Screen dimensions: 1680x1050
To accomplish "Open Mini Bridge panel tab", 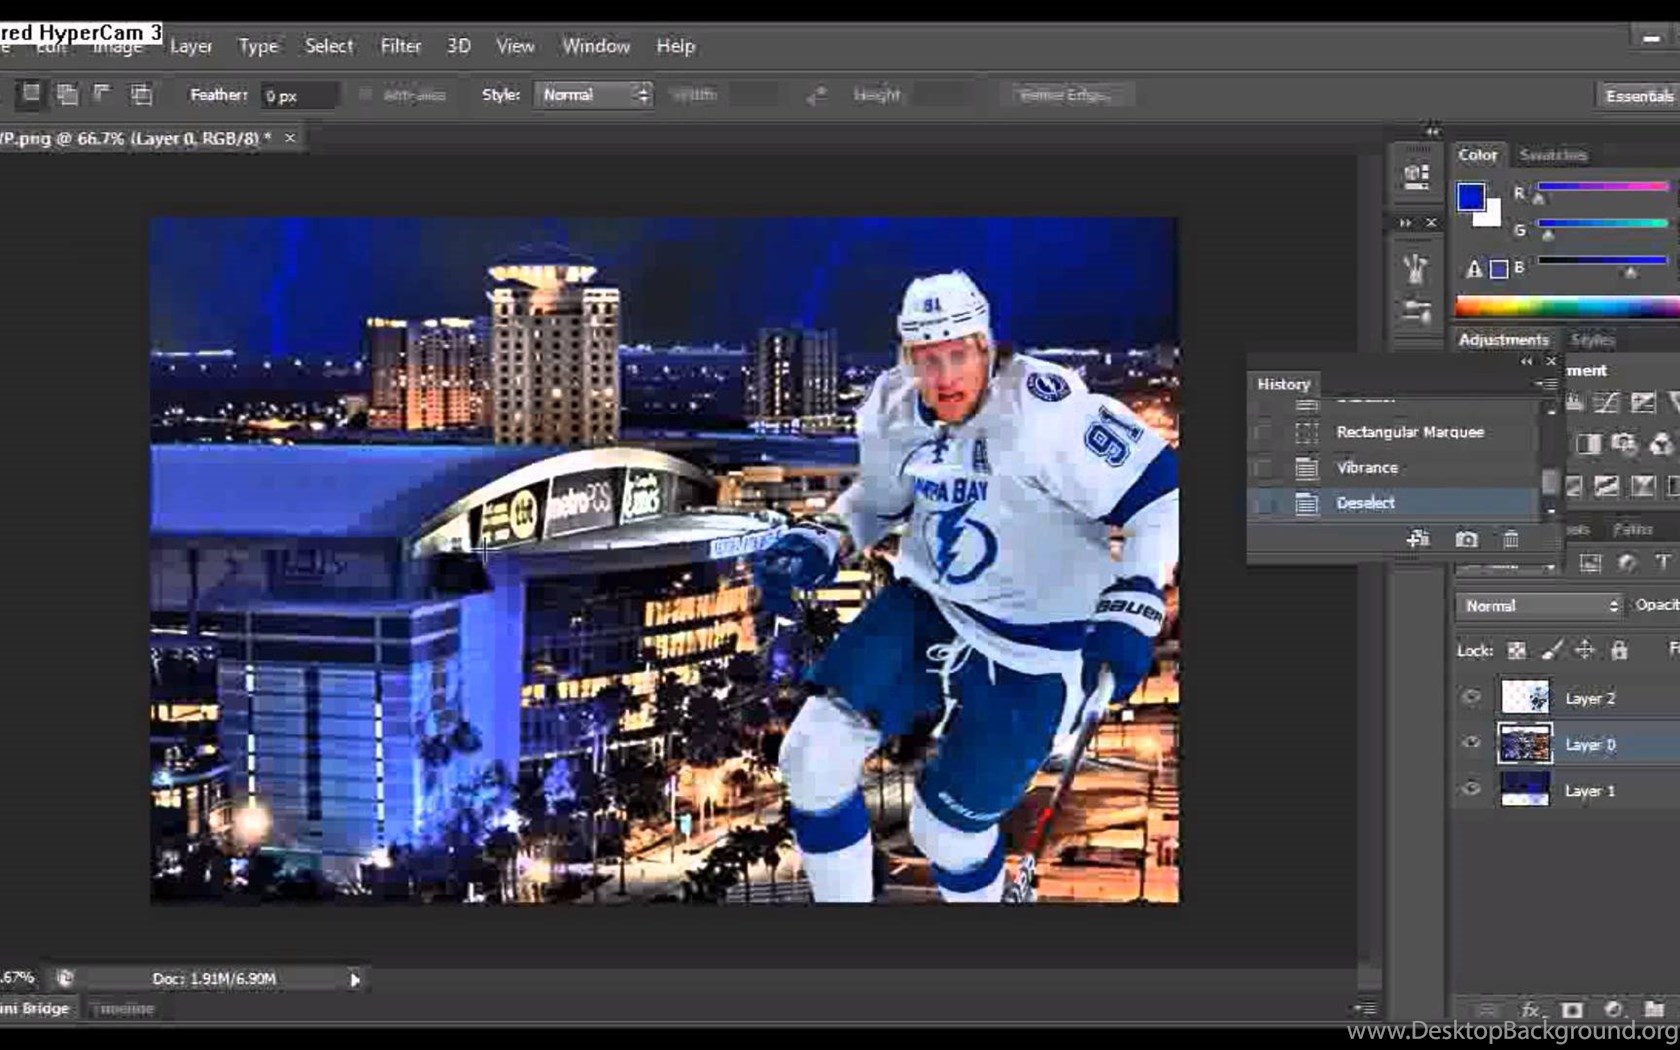I will [36, 1008].
